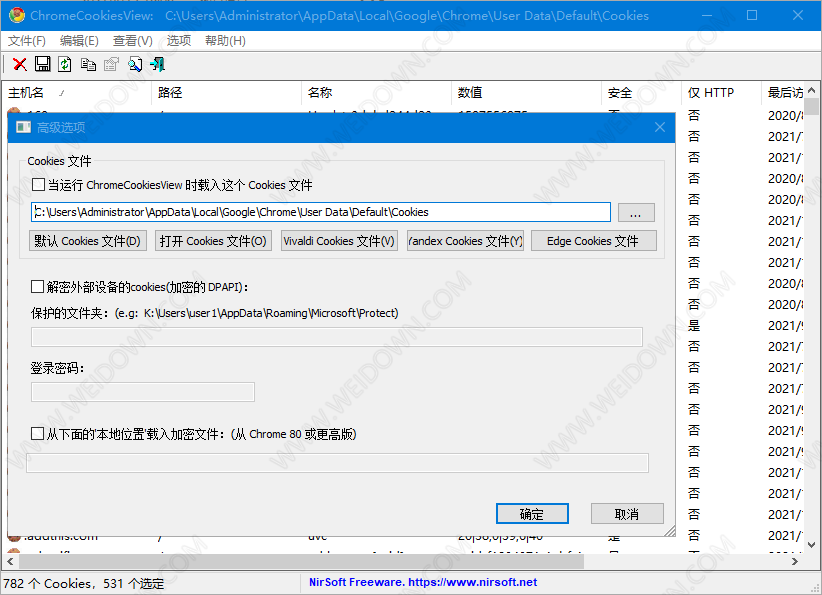822x595 pixels.
Task: Check the 从下面的'本地位置'载入加密文件 checkbox
Action: (37, 434)
